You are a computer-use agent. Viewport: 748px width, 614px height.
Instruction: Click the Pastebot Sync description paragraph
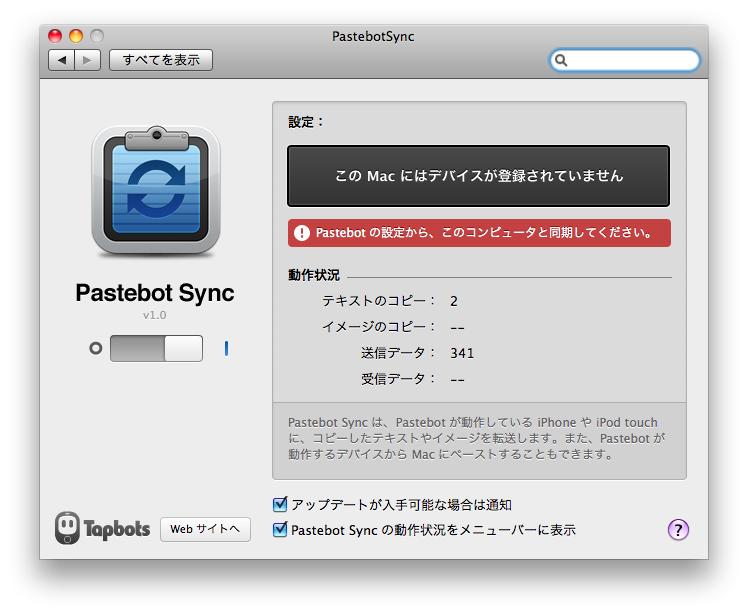(476, 438)
